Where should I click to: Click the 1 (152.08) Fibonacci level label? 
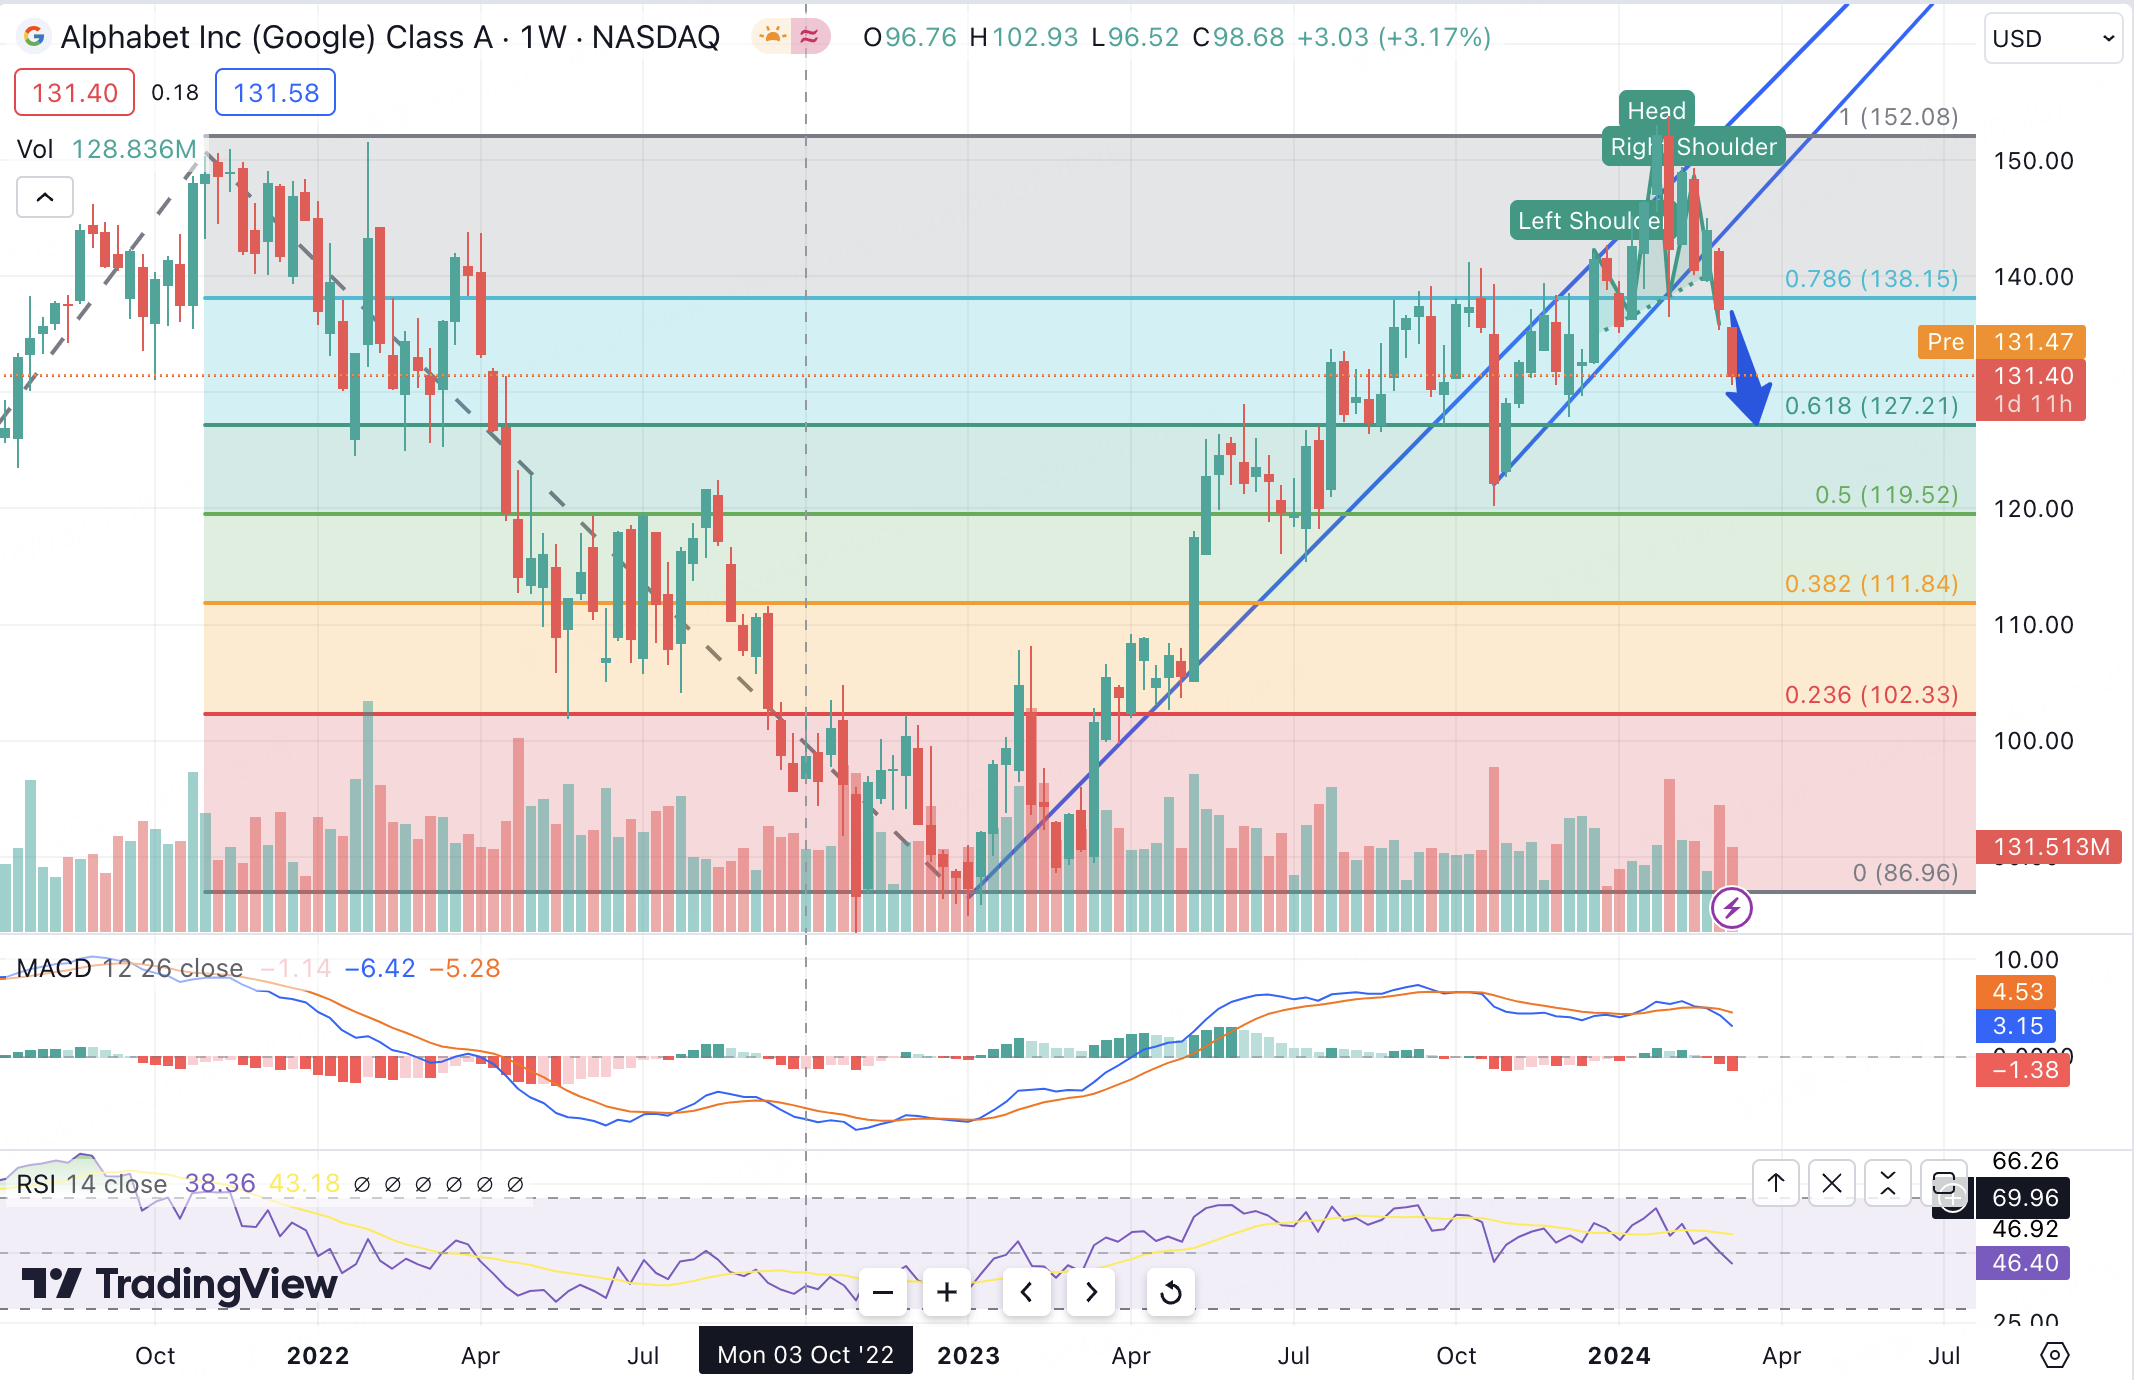[x=1899, y=116]
